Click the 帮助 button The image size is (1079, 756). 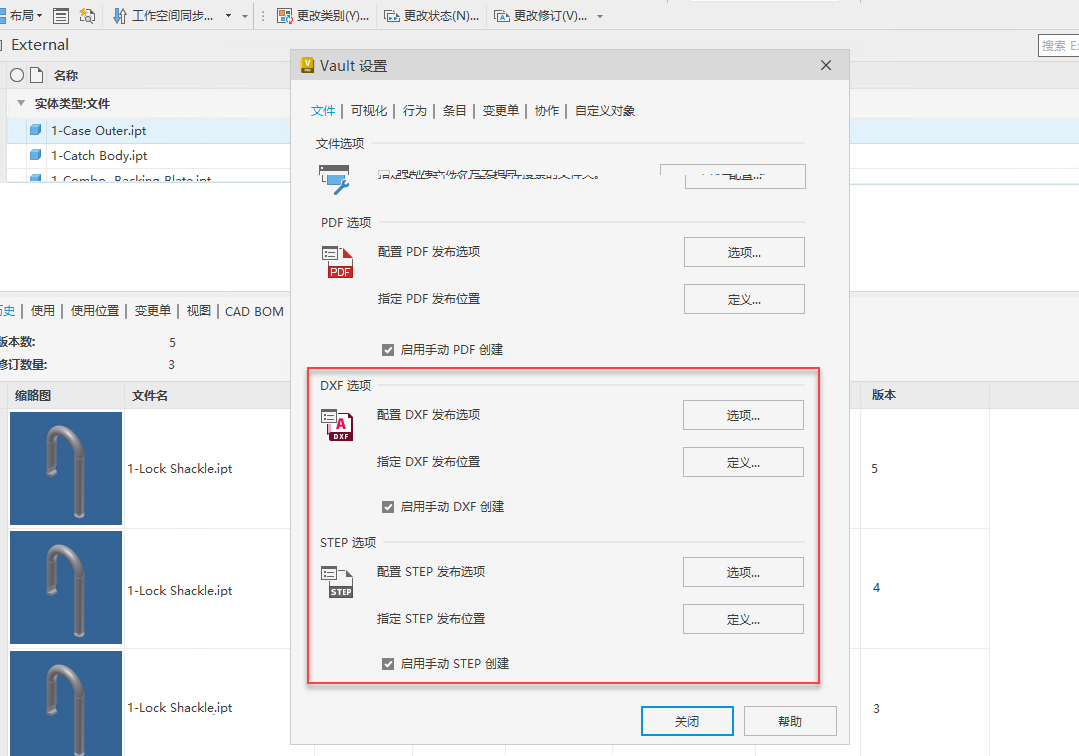(x=790, y=721)
